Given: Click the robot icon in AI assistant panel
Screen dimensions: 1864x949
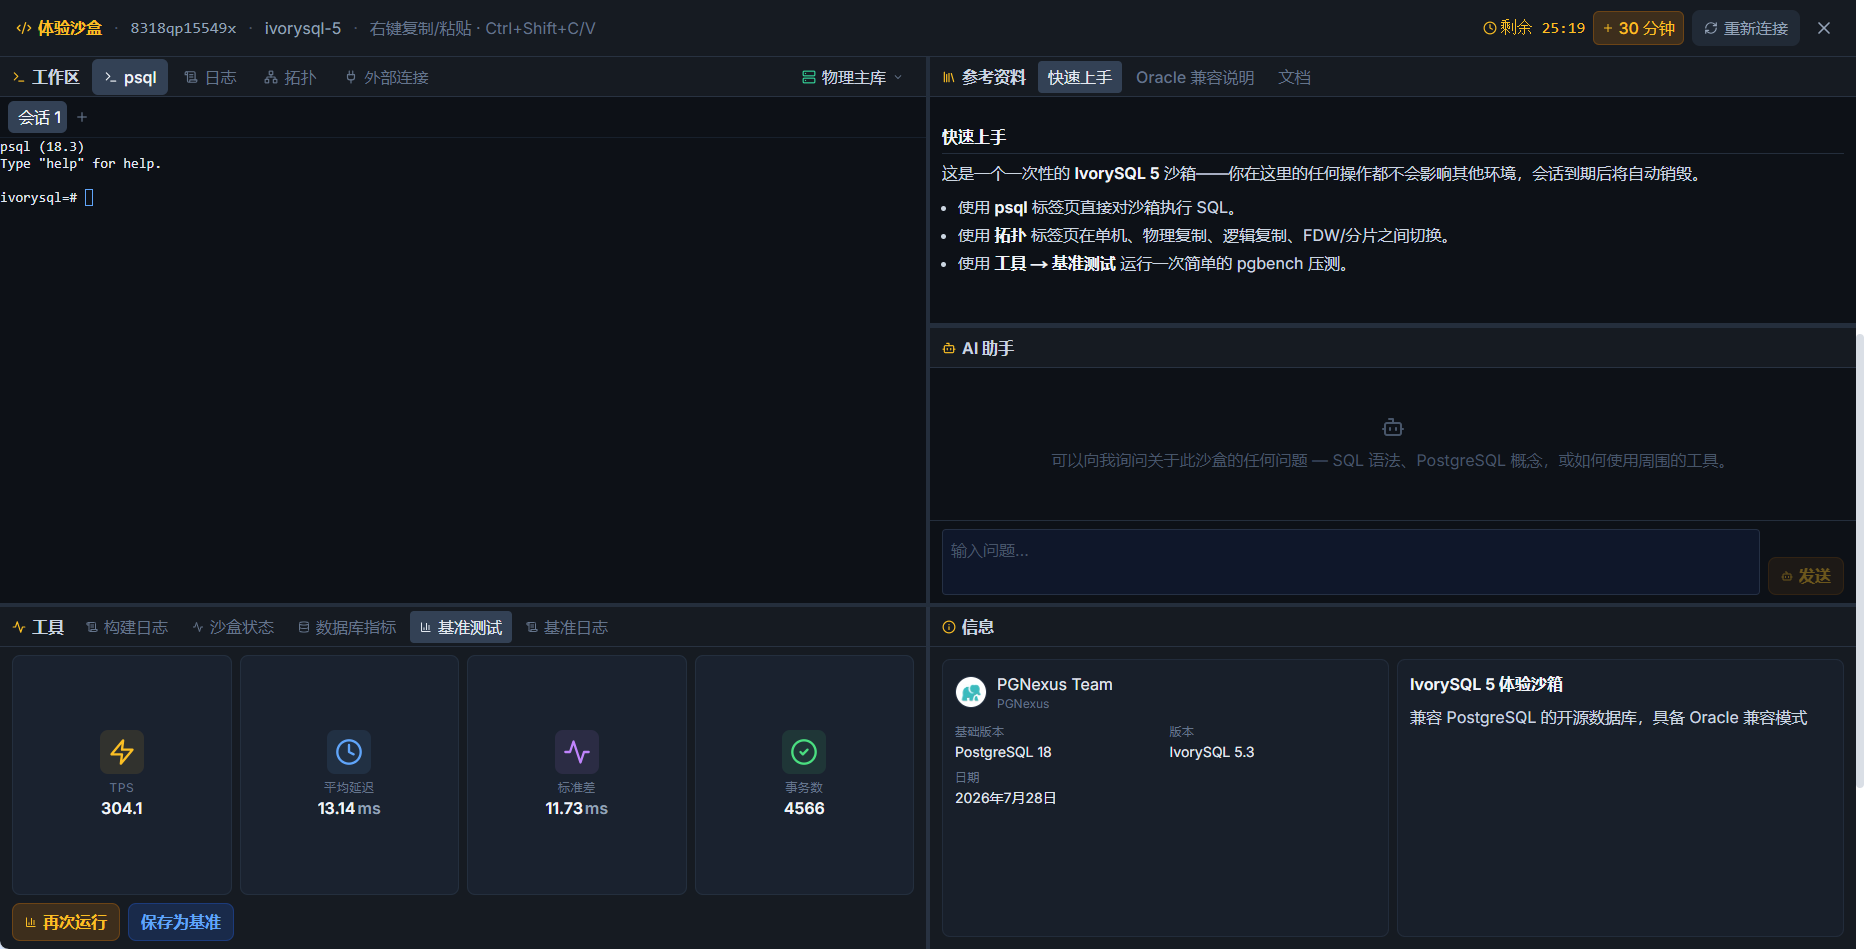Looking at the screenshot, I should (1393, 427).
